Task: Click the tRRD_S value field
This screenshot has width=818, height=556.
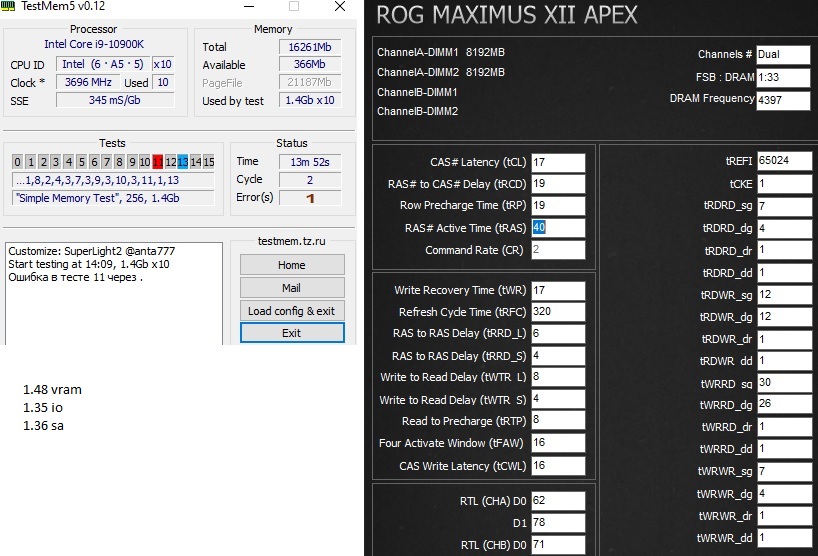Action: (x=558, y=356)
